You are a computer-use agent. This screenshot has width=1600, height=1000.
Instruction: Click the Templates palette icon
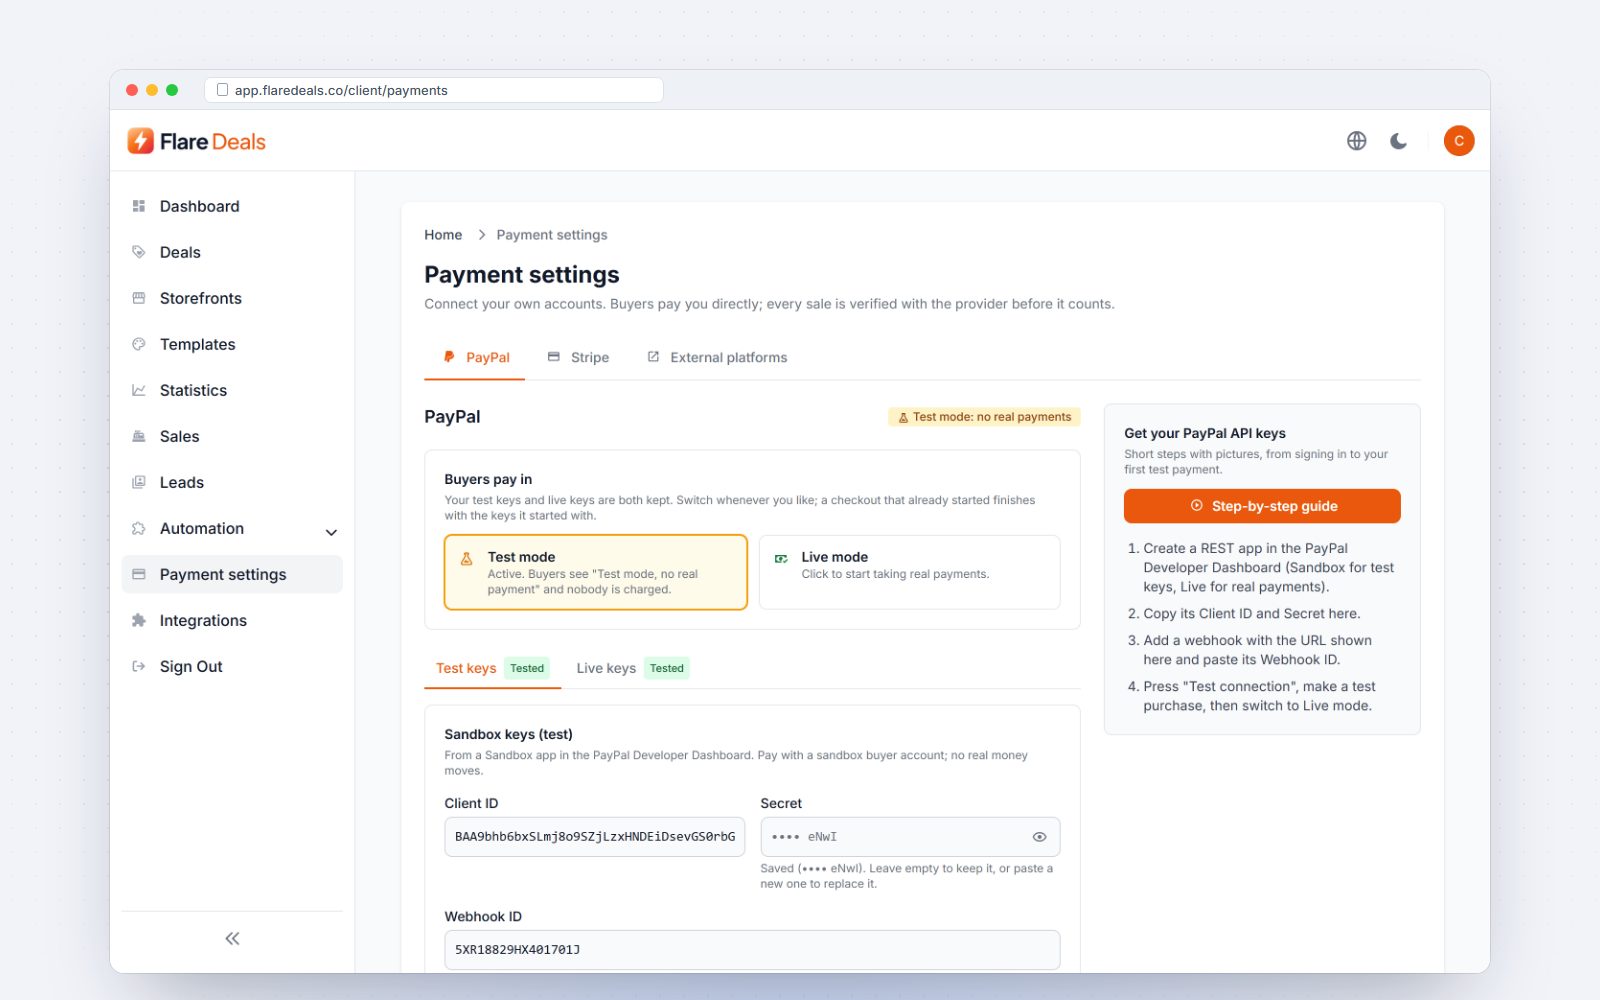click(139, 344)
